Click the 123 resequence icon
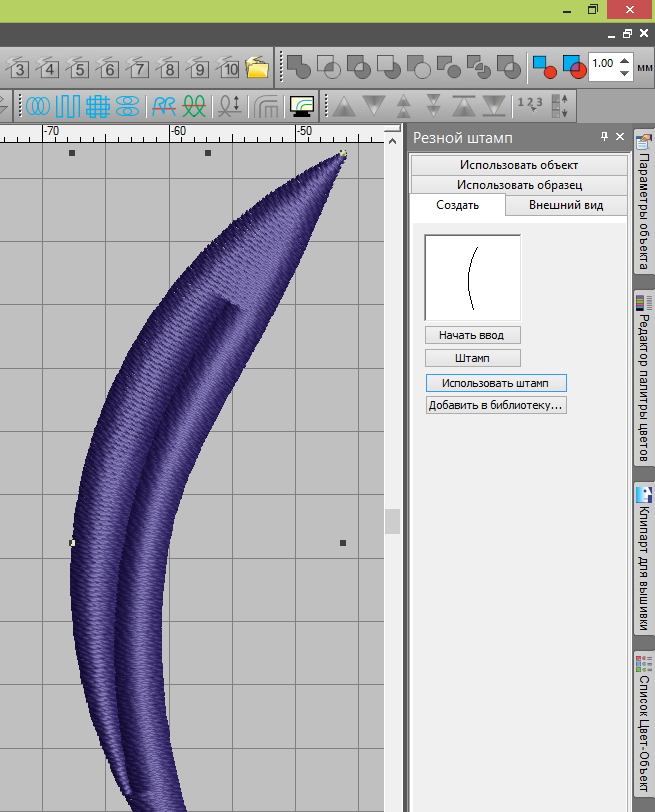Image resolution: width=655 pixels, height=812 pixels. (529, 105)
